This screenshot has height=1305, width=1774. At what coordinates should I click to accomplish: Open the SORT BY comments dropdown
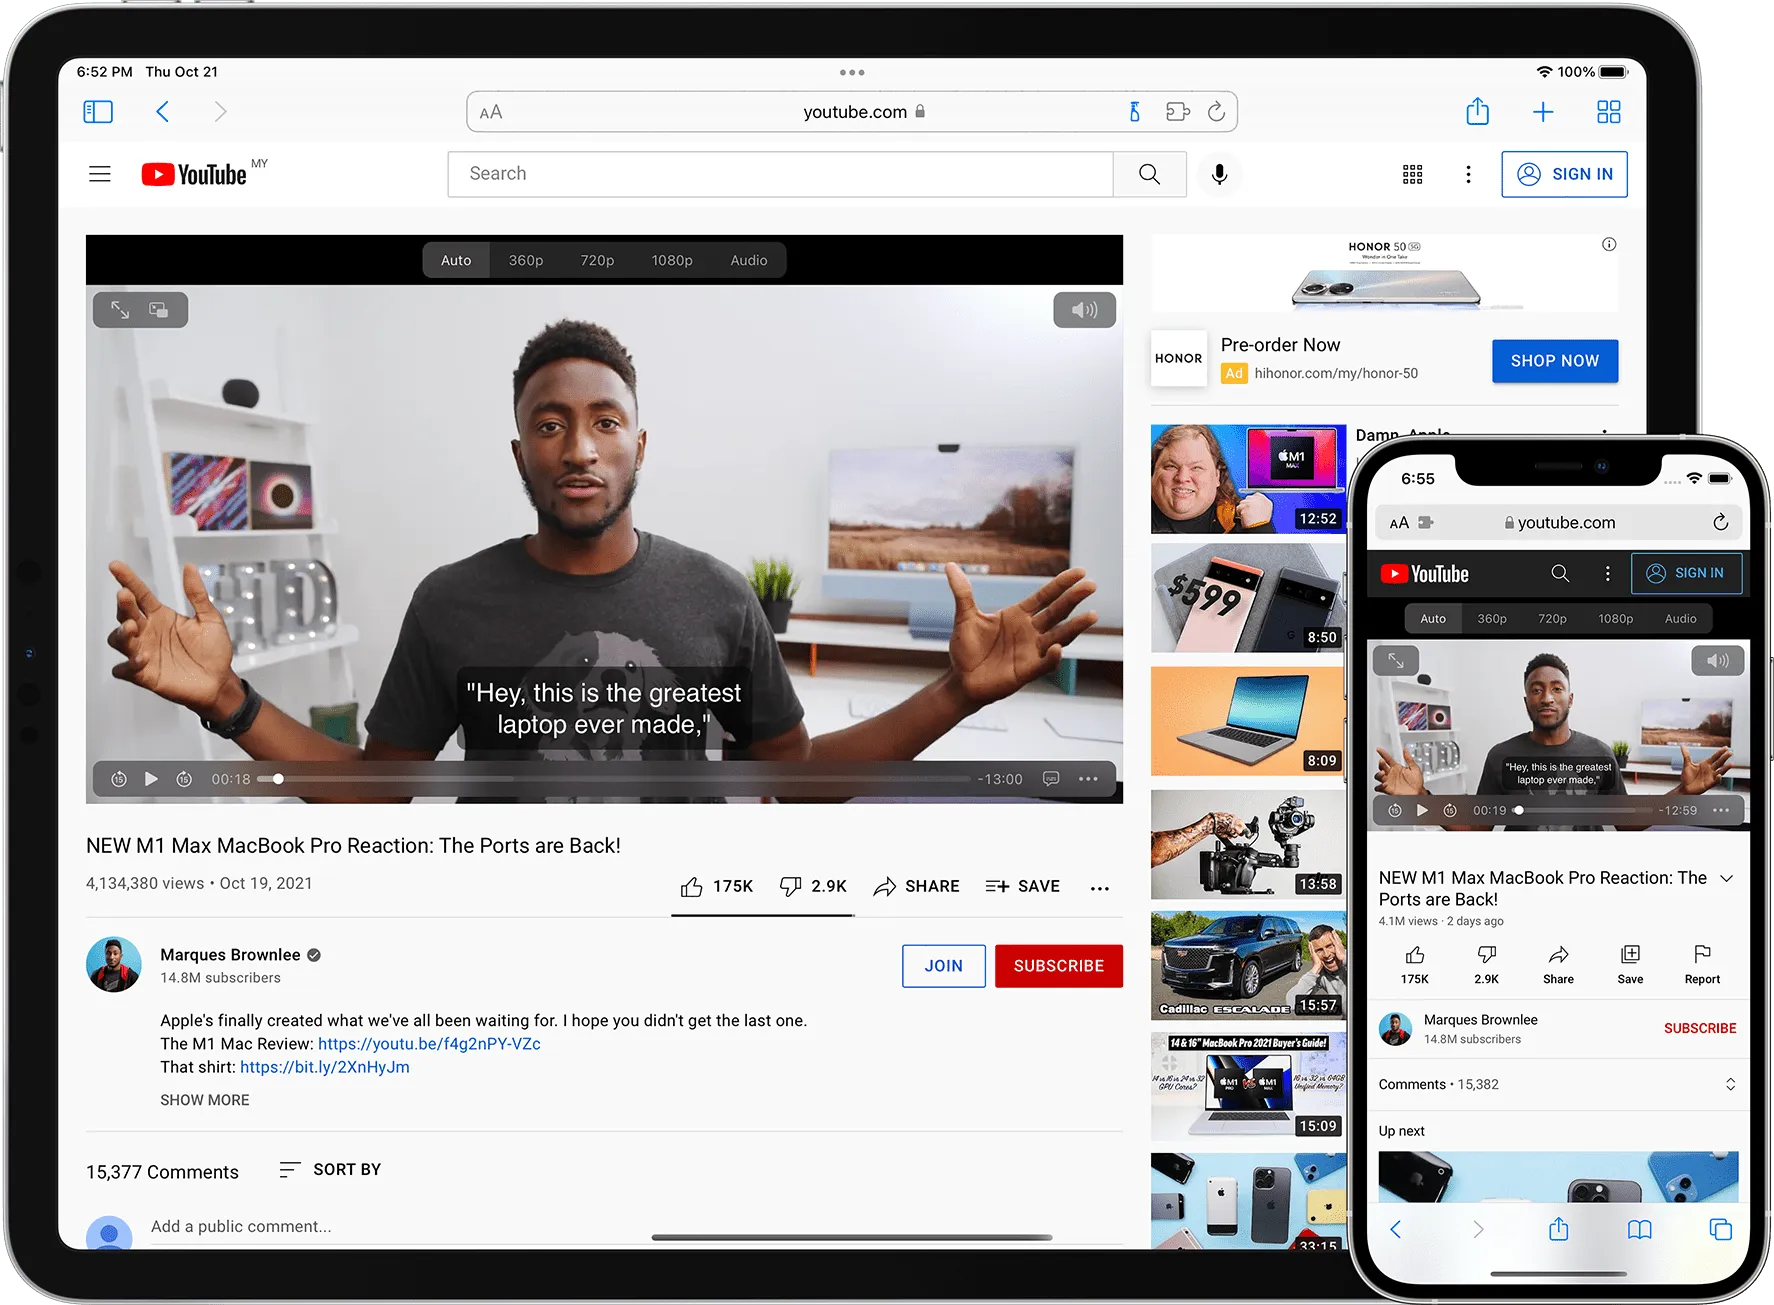331,1170
